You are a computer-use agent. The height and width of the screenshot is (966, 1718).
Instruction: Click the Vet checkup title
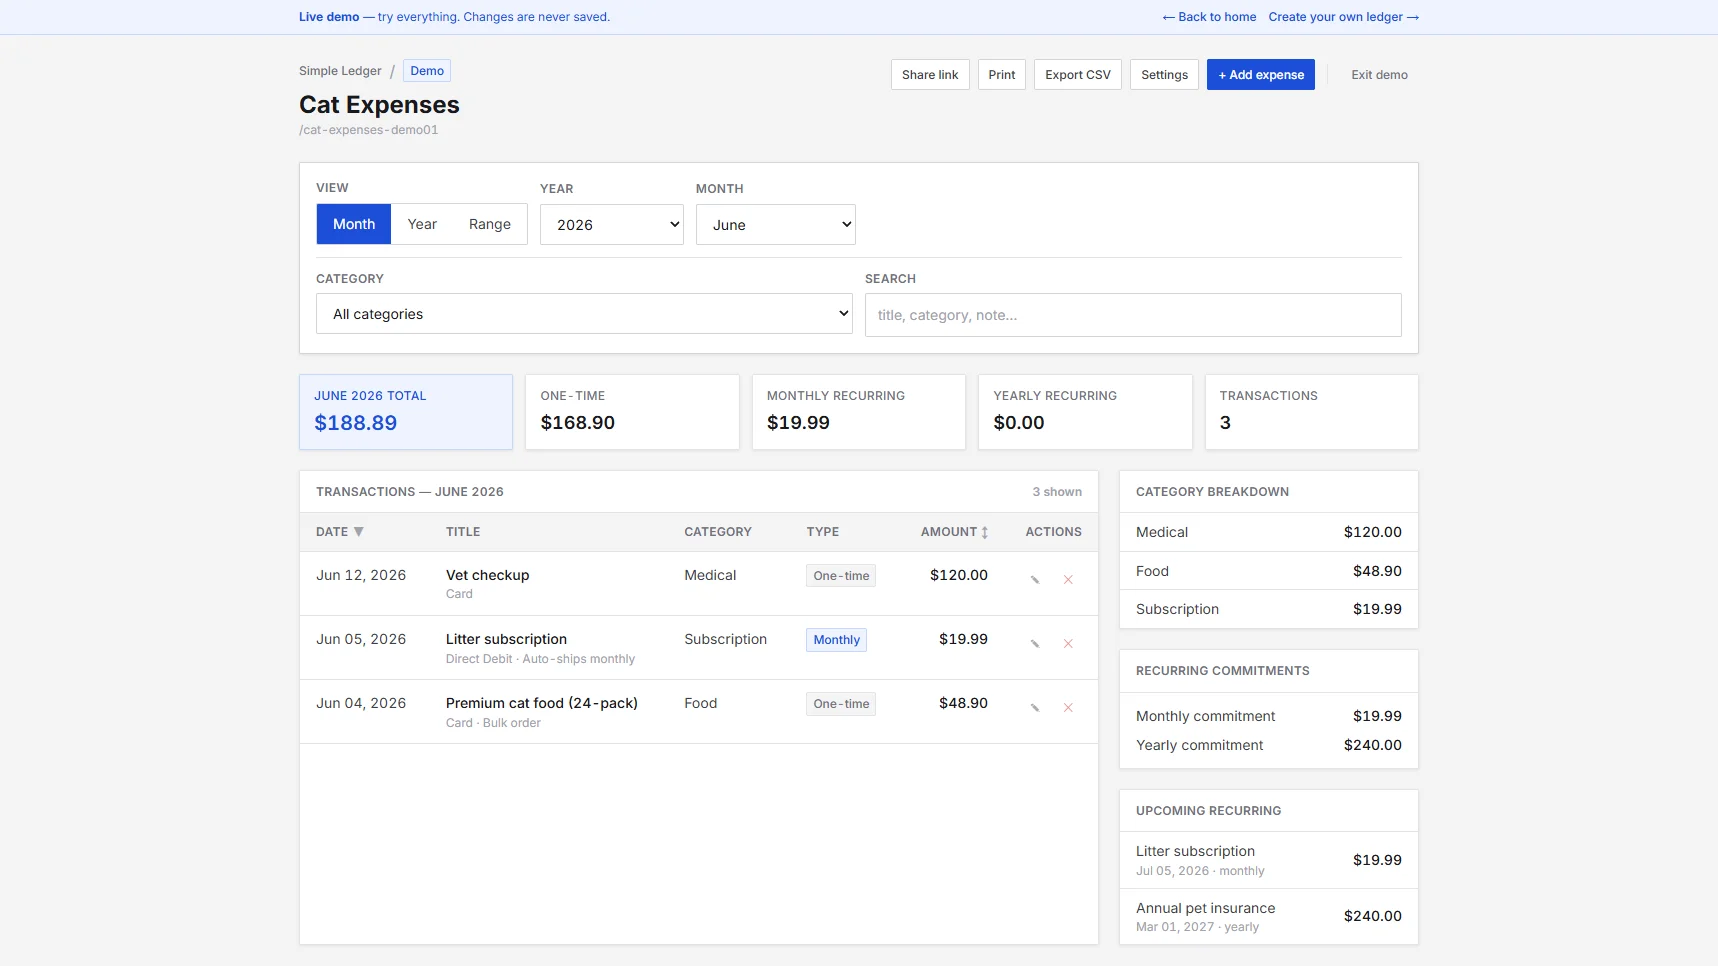(487, 575)
